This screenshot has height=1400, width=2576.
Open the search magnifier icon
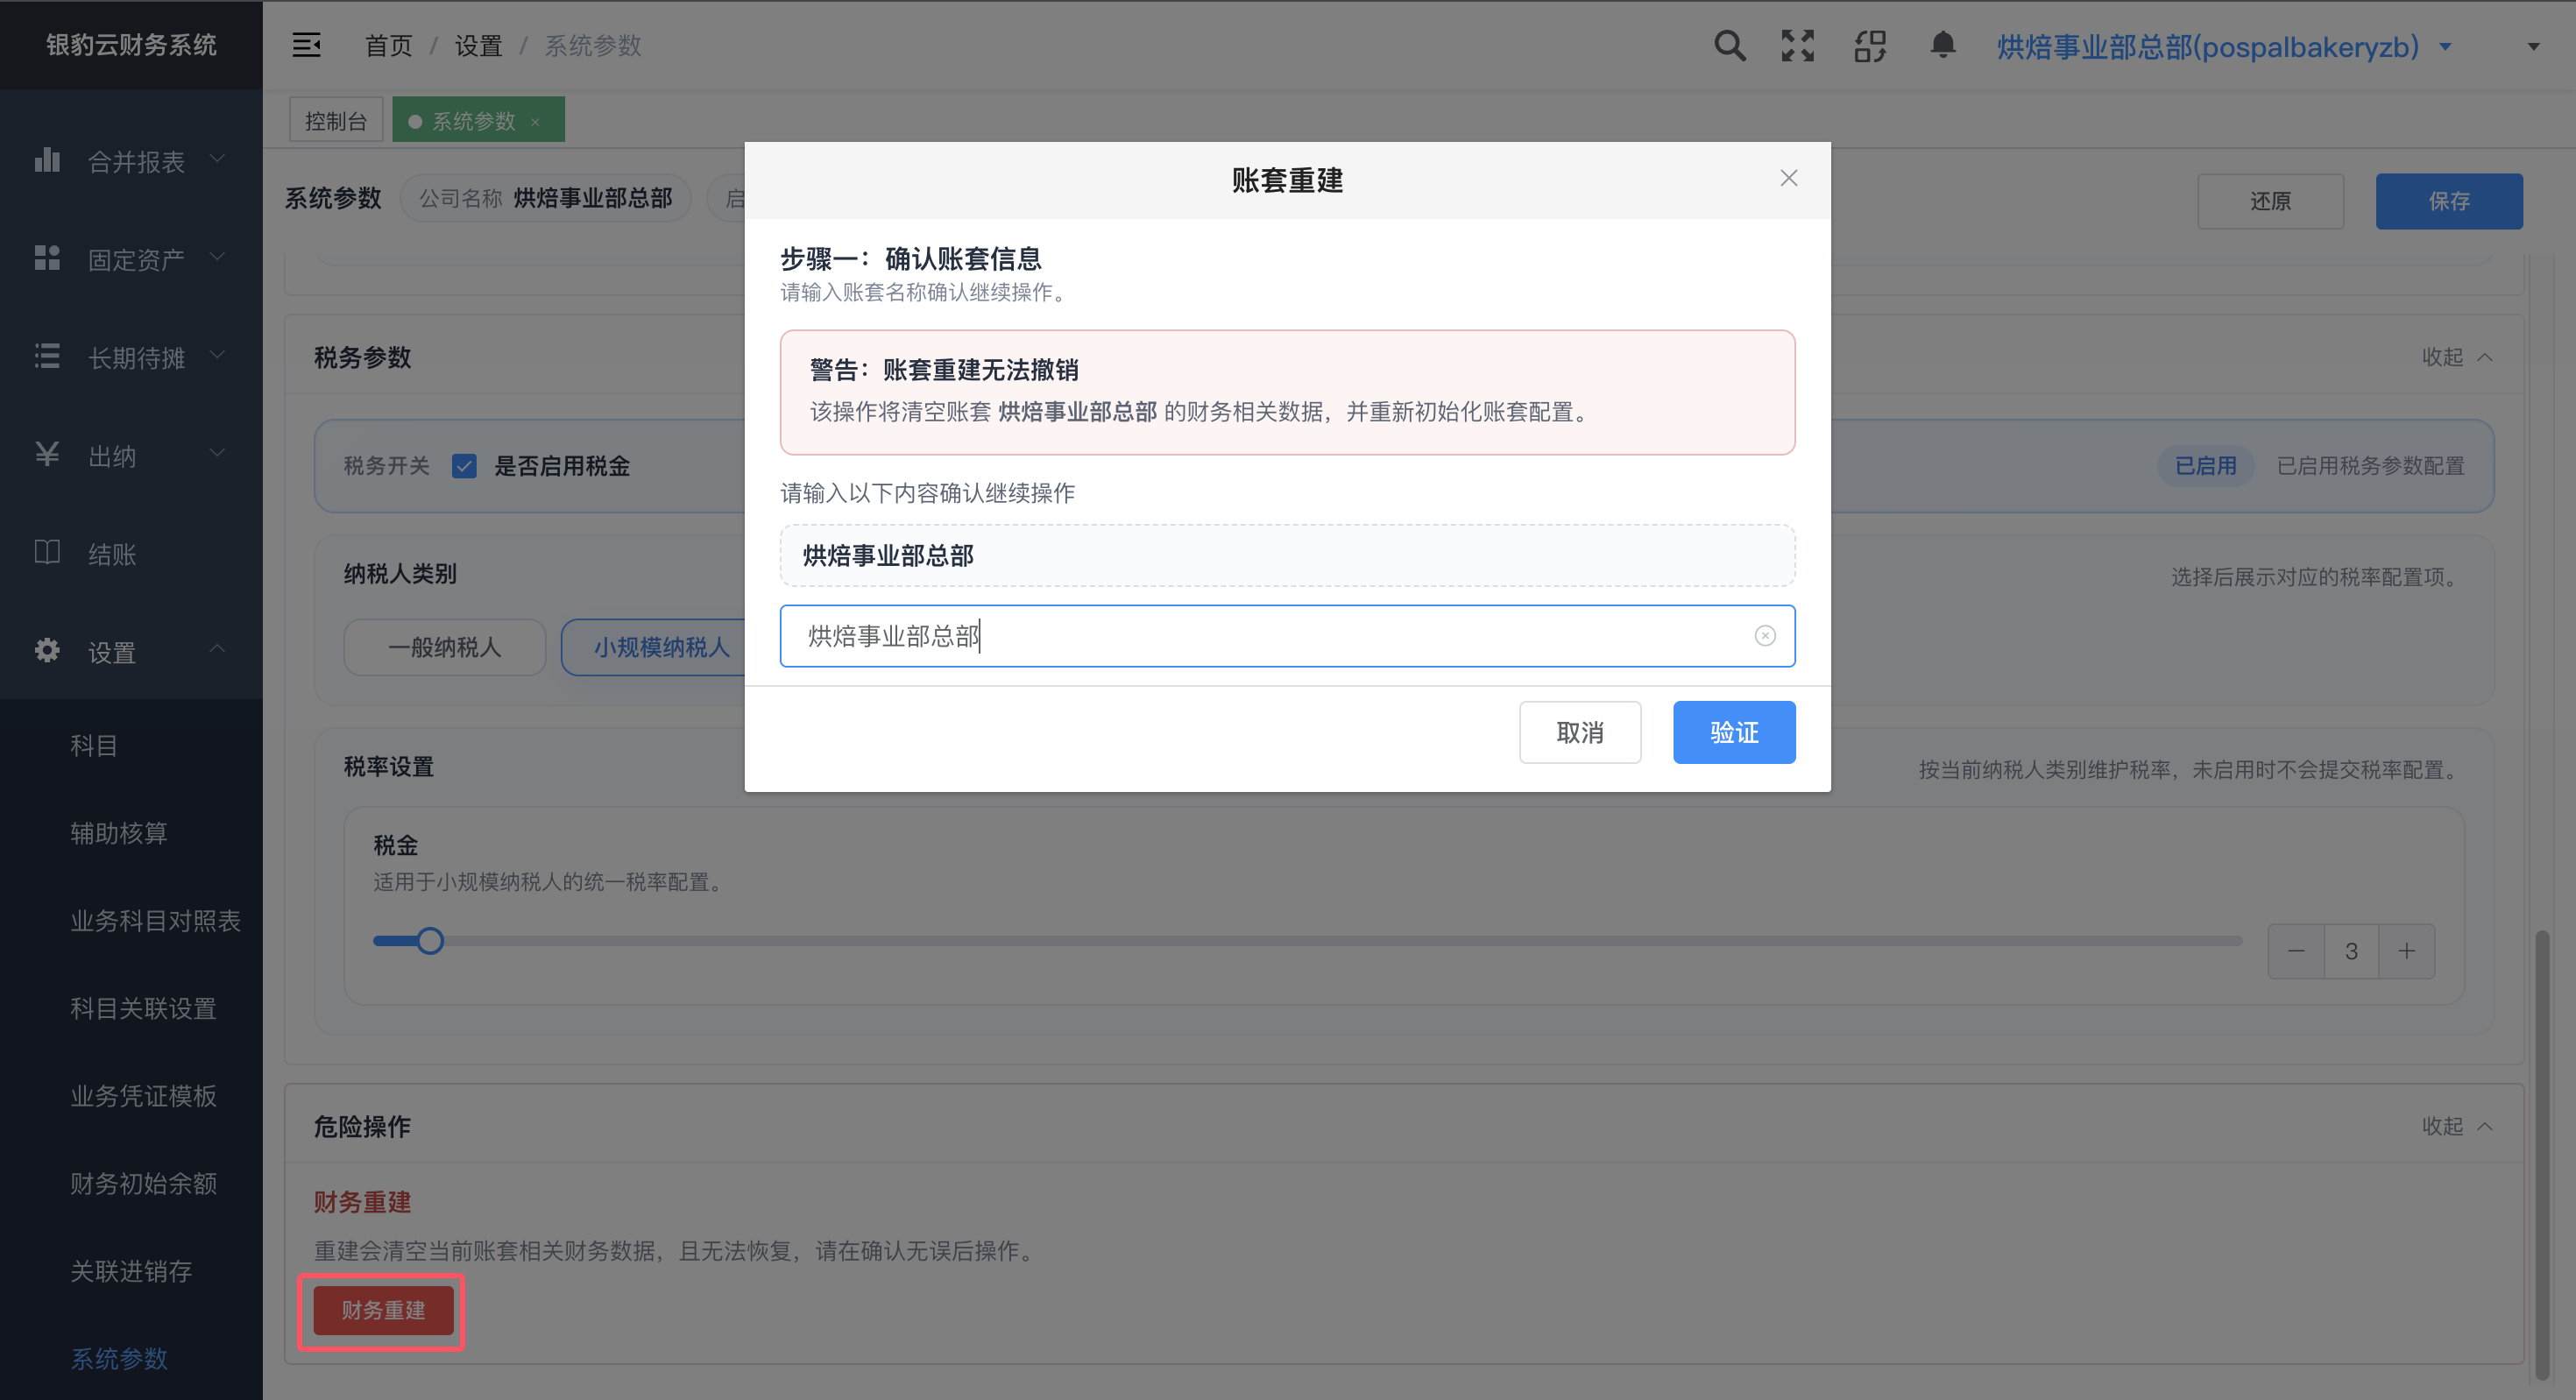pos(1729,45)
